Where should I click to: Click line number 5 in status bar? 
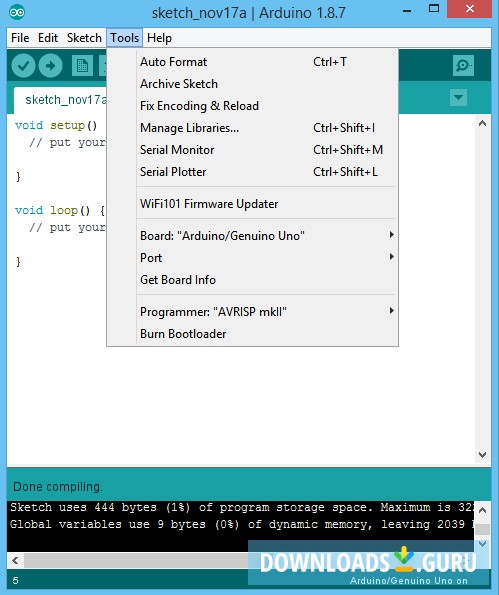pos(15,580)
